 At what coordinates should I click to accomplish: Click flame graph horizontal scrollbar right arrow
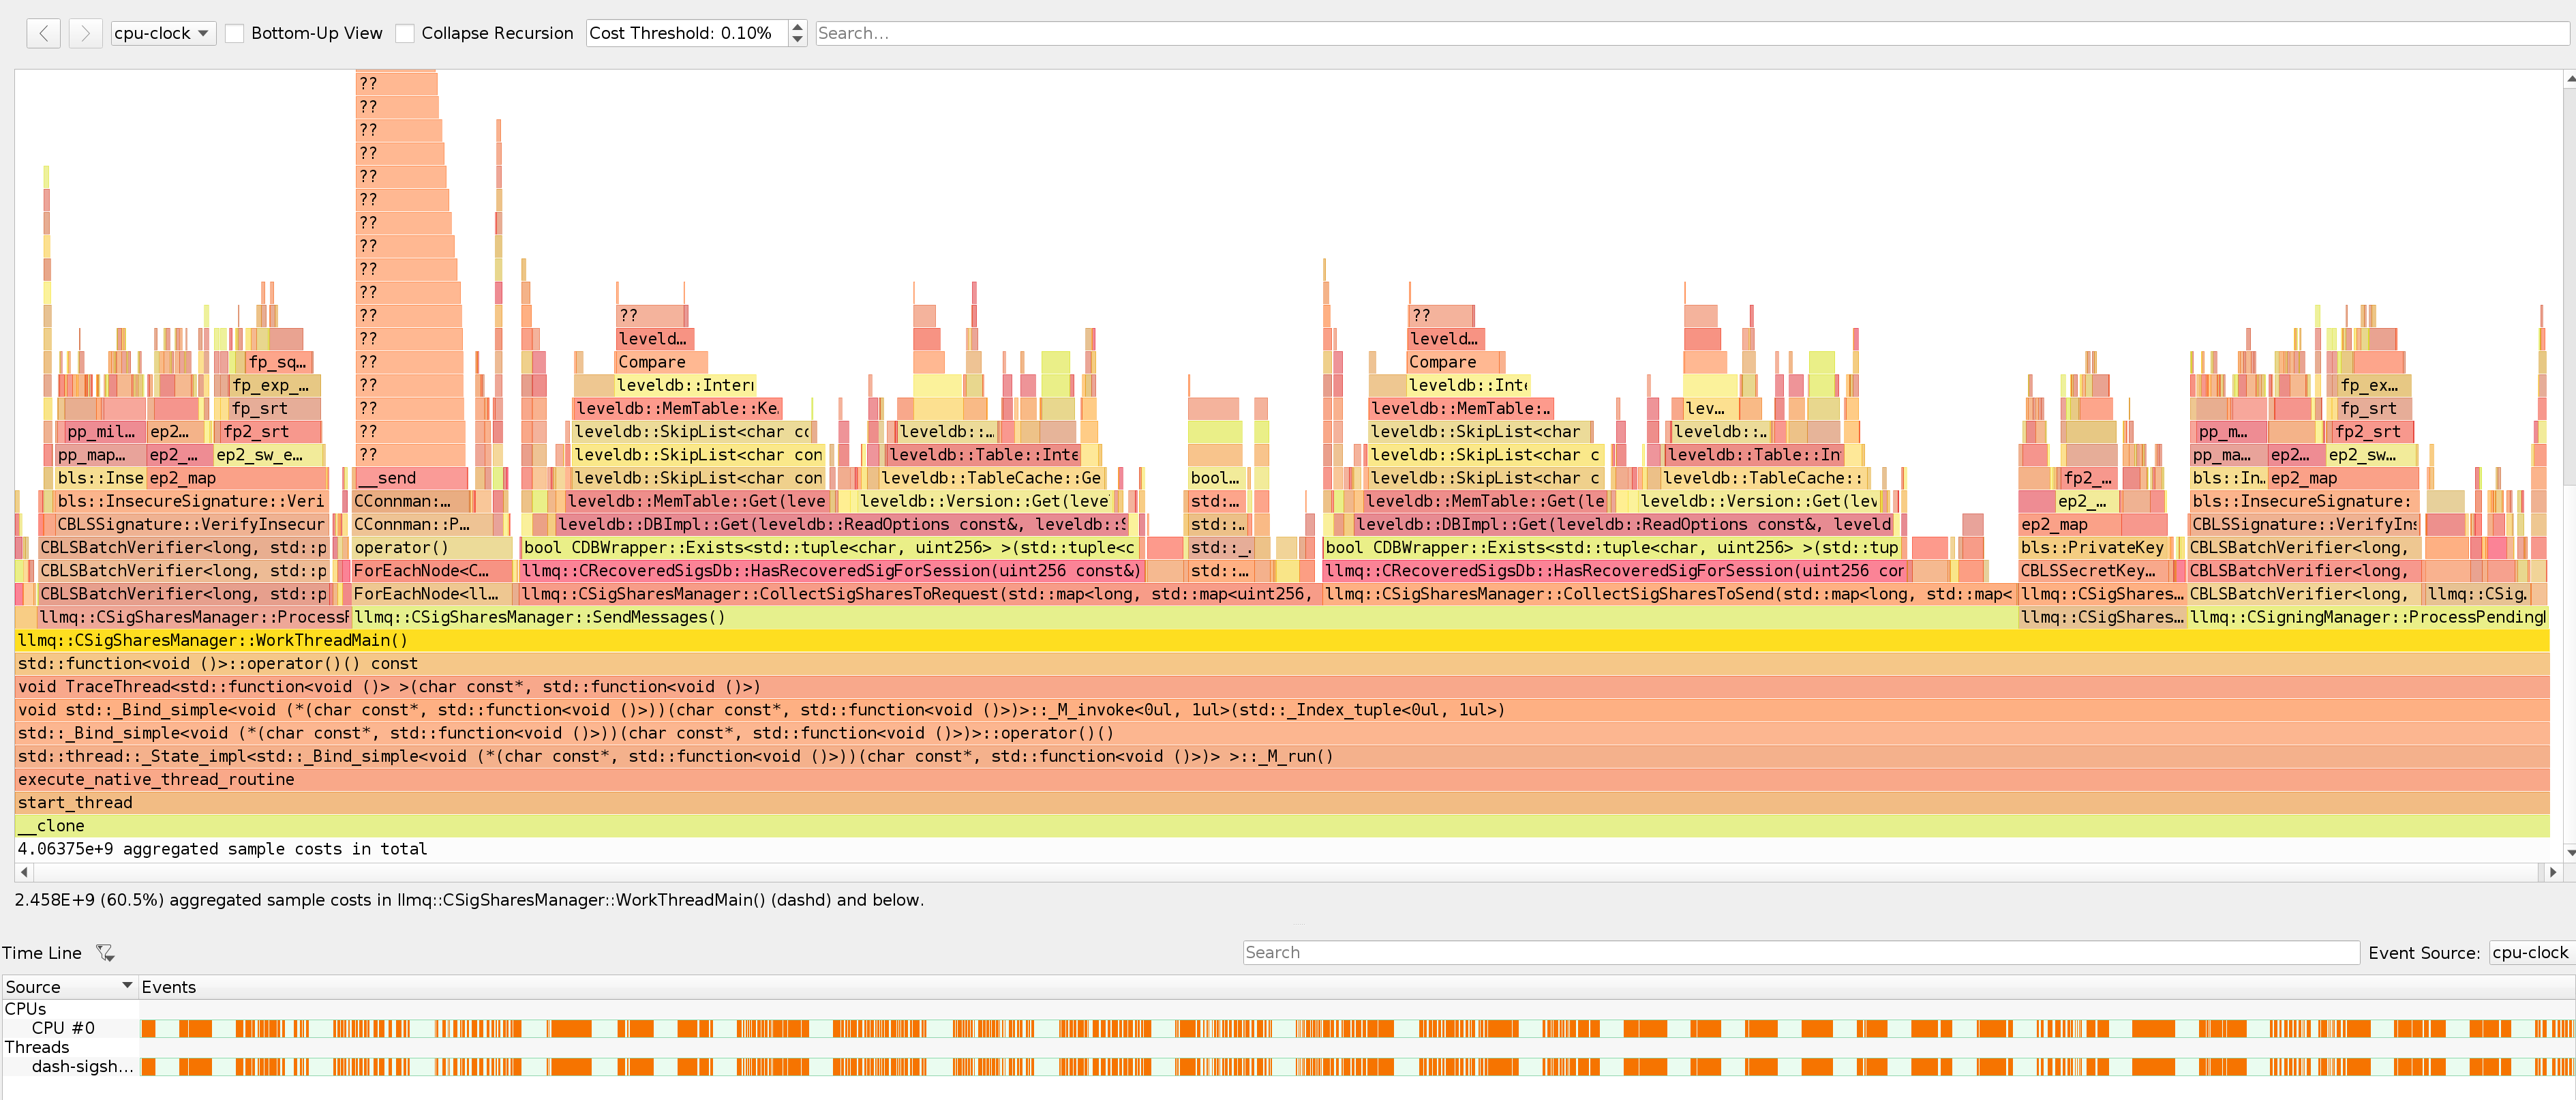pos(2552,872)
